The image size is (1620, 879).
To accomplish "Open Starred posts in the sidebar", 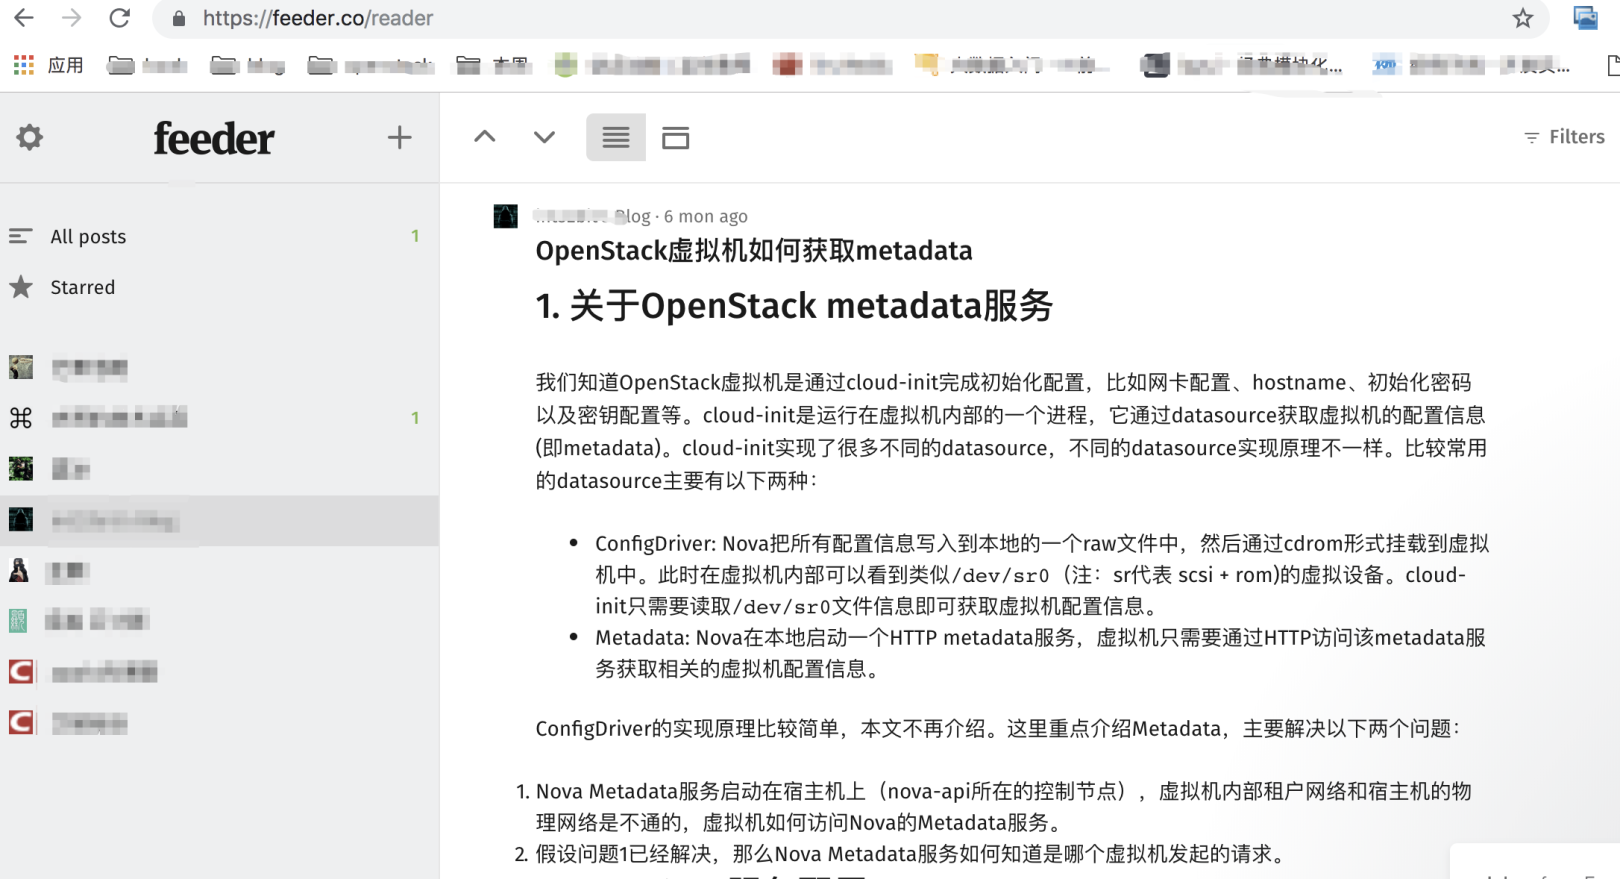I will (x=219, y=287).
